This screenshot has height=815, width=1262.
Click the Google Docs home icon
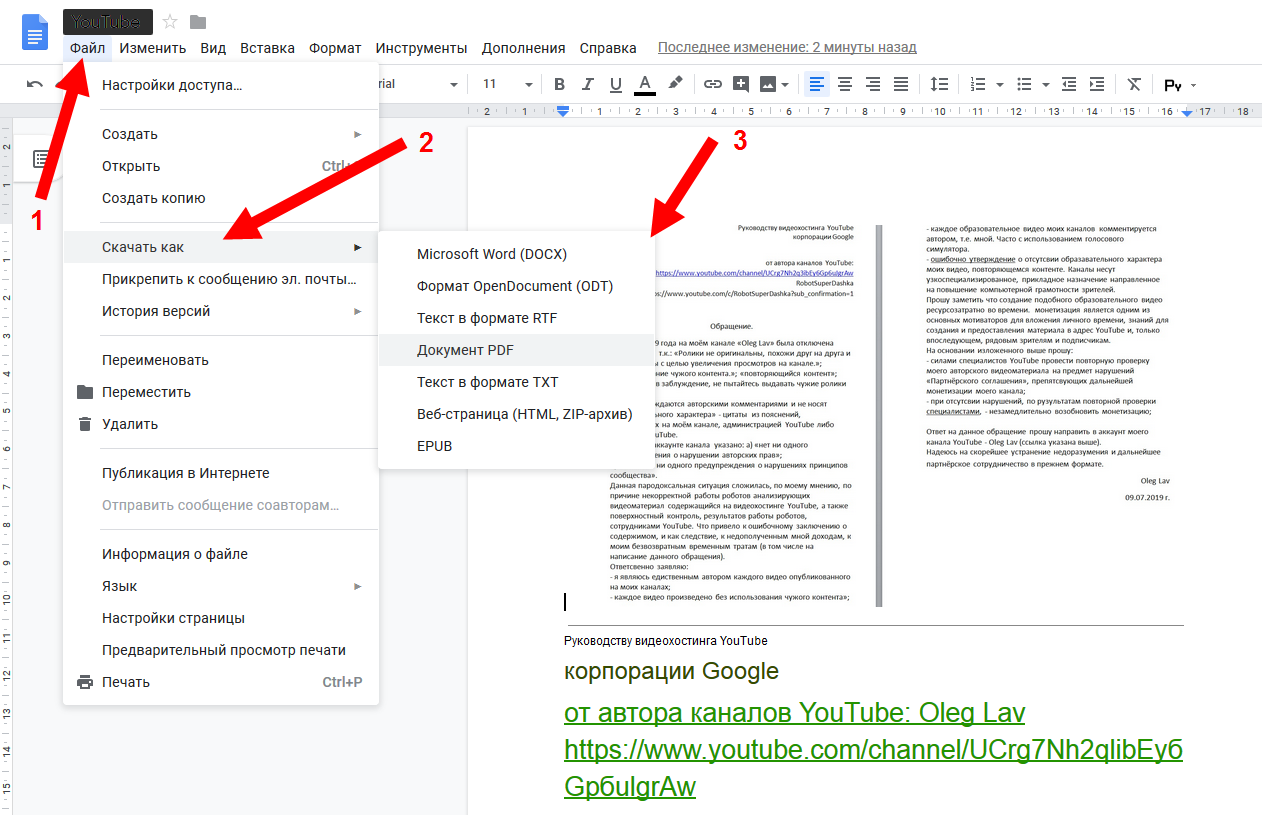pos(35,32)
